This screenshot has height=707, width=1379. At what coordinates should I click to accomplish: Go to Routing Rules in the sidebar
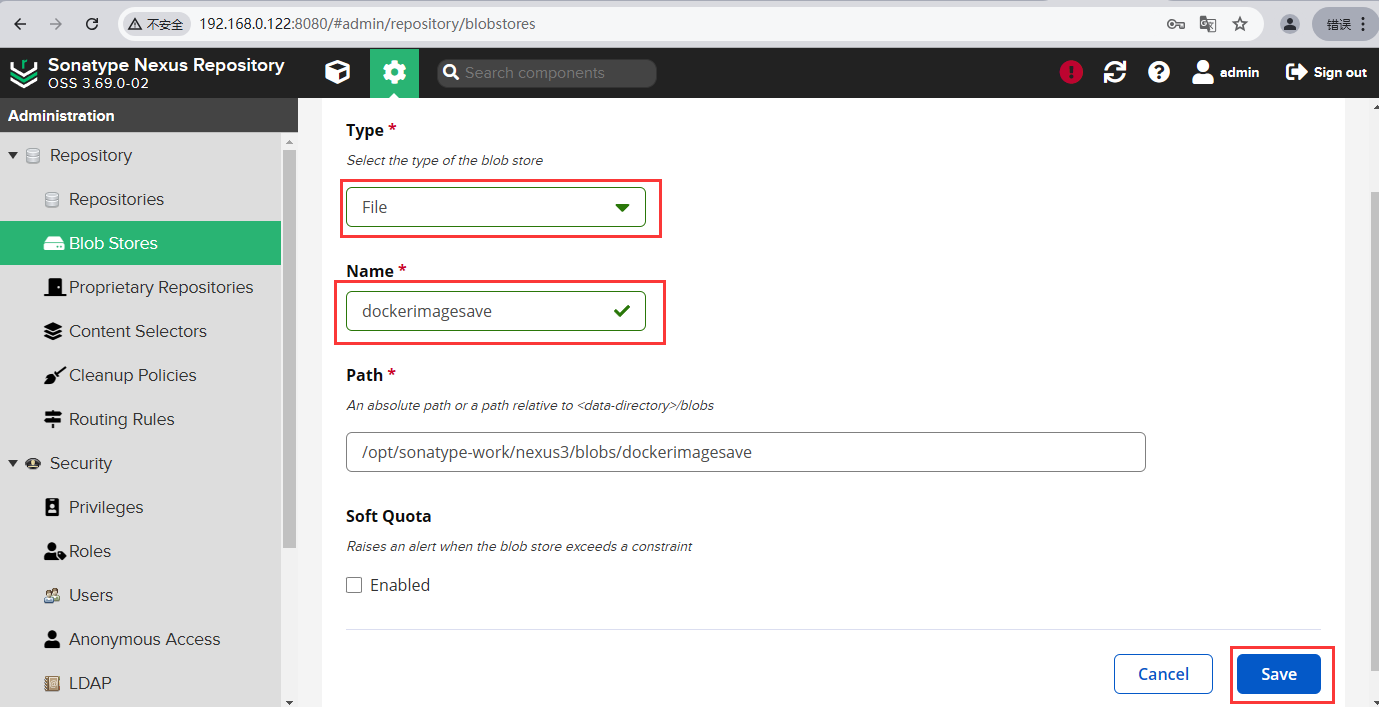click(x=121, y=419)
